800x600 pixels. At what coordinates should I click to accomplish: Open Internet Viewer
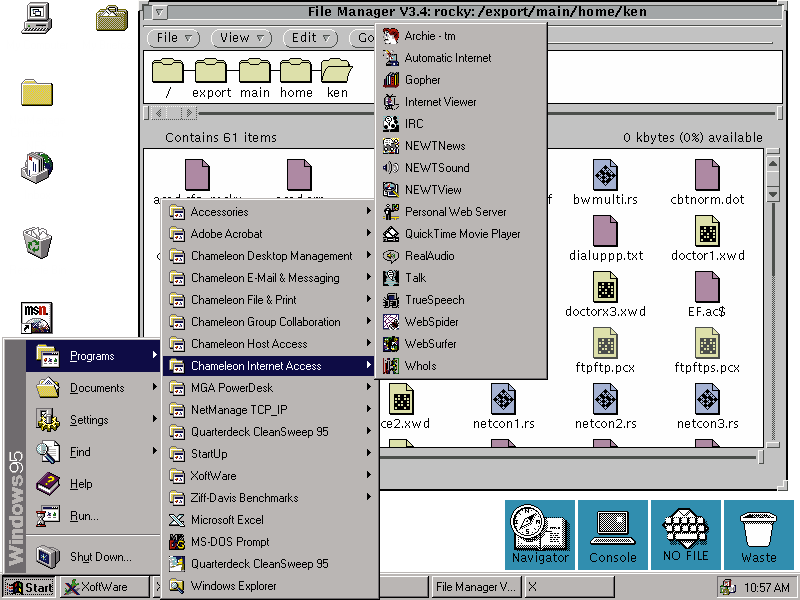pyautogui.click(x=461, y=102)
